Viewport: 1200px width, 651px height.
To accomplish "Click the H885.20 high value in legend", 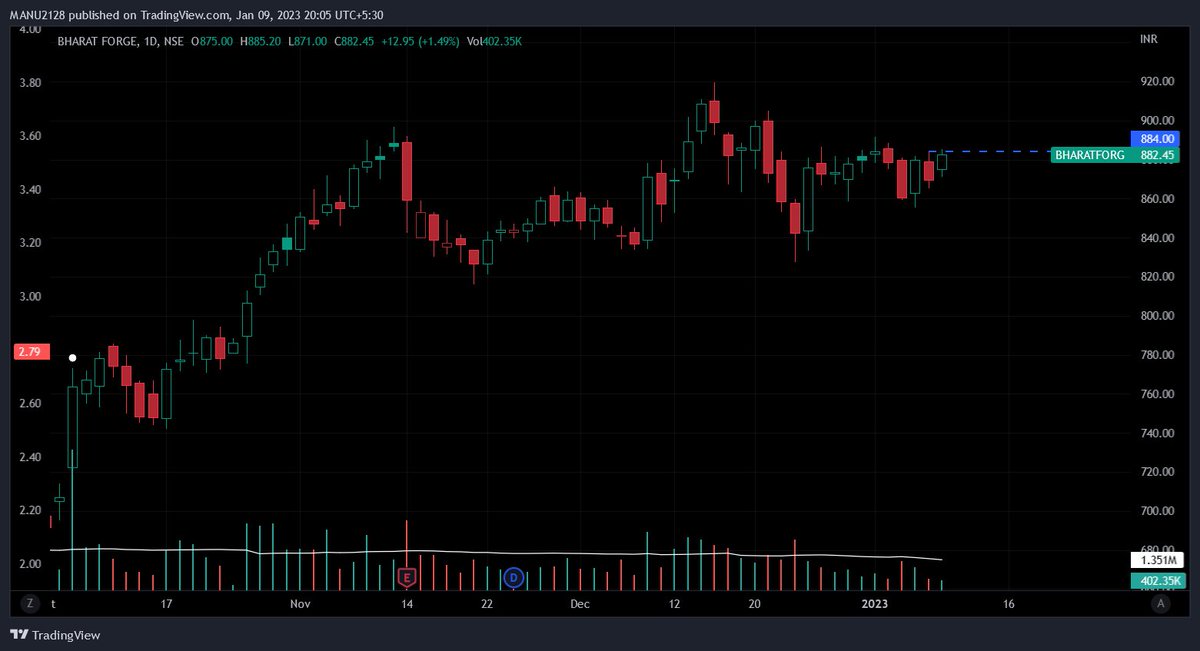I will [x=259, y=41].
